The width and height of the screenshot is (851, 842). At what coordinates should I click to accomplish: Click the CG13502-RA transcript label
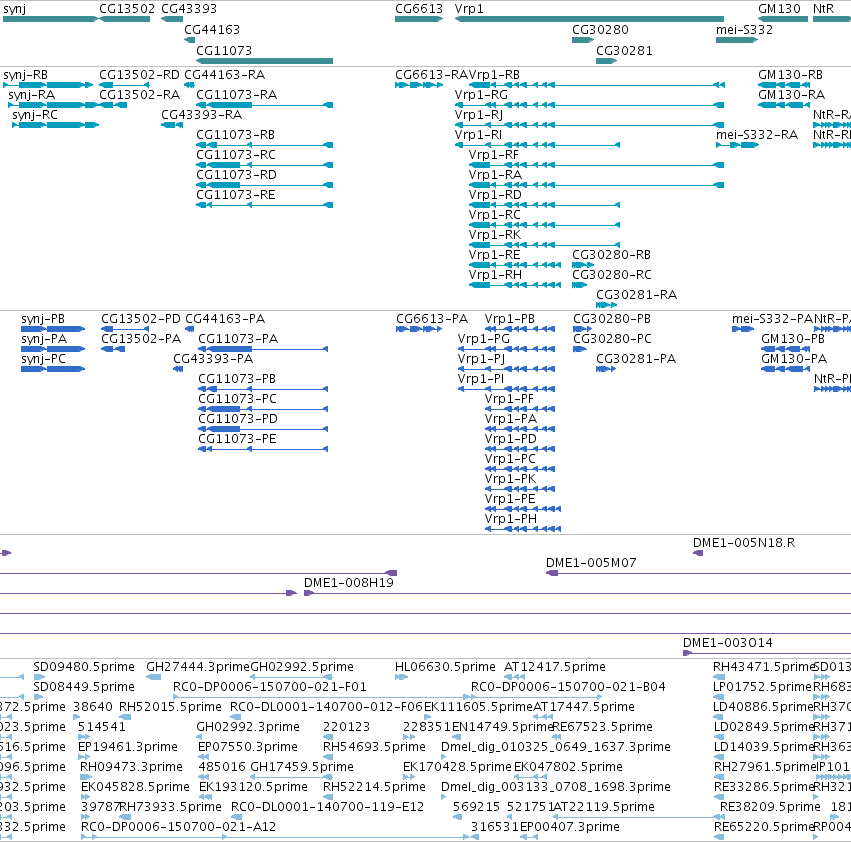(139, 94)
